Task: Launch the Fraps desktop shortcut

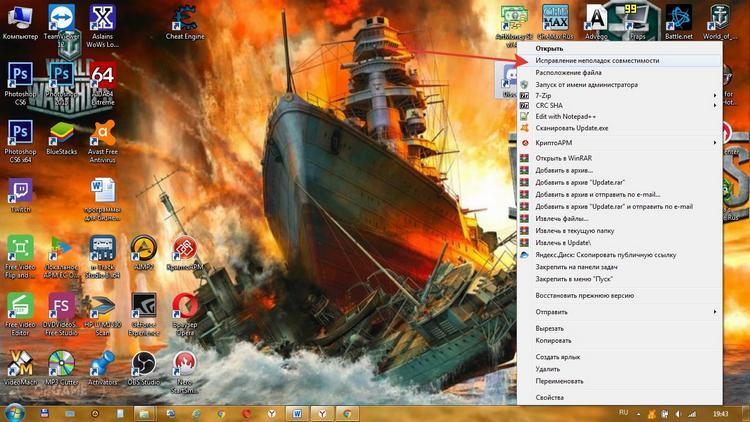Action: coord(637,23)
